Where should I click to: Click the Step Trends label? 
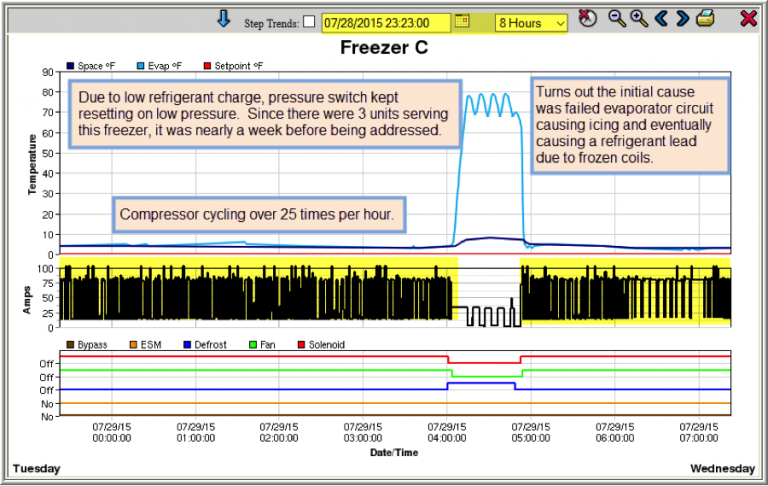click(271, 23)
